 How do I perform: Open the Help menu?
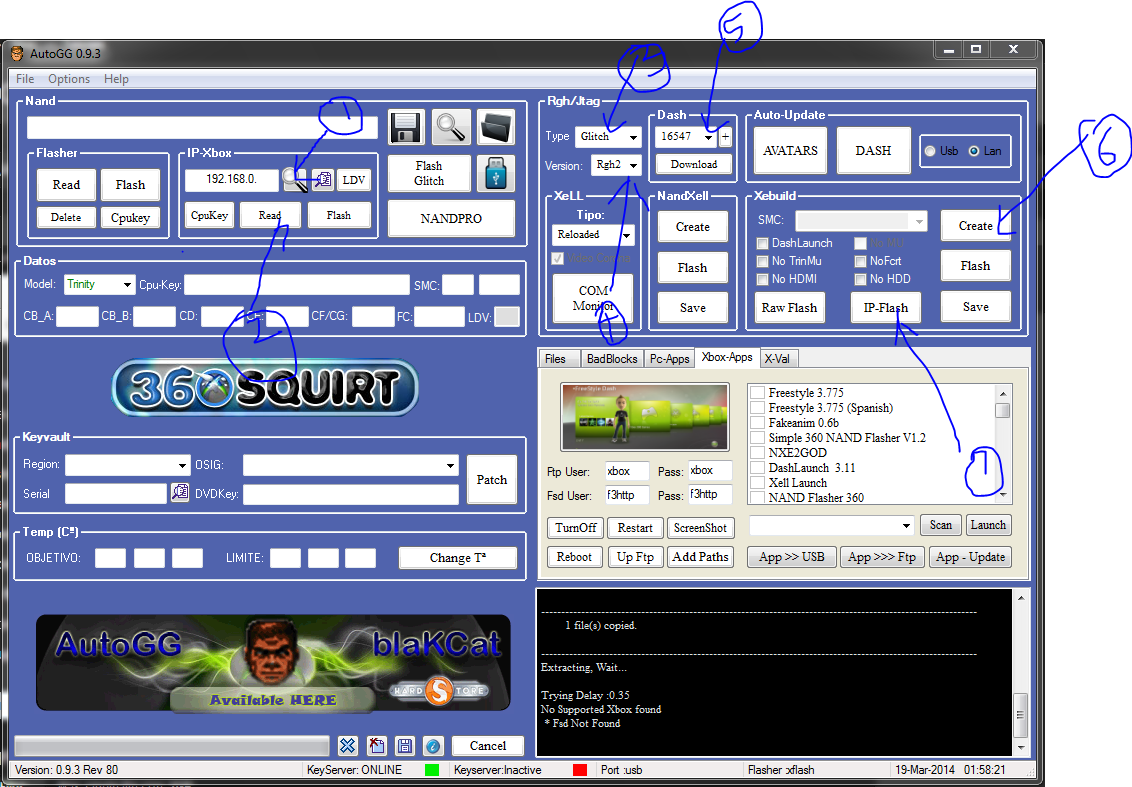click(116, 79)
